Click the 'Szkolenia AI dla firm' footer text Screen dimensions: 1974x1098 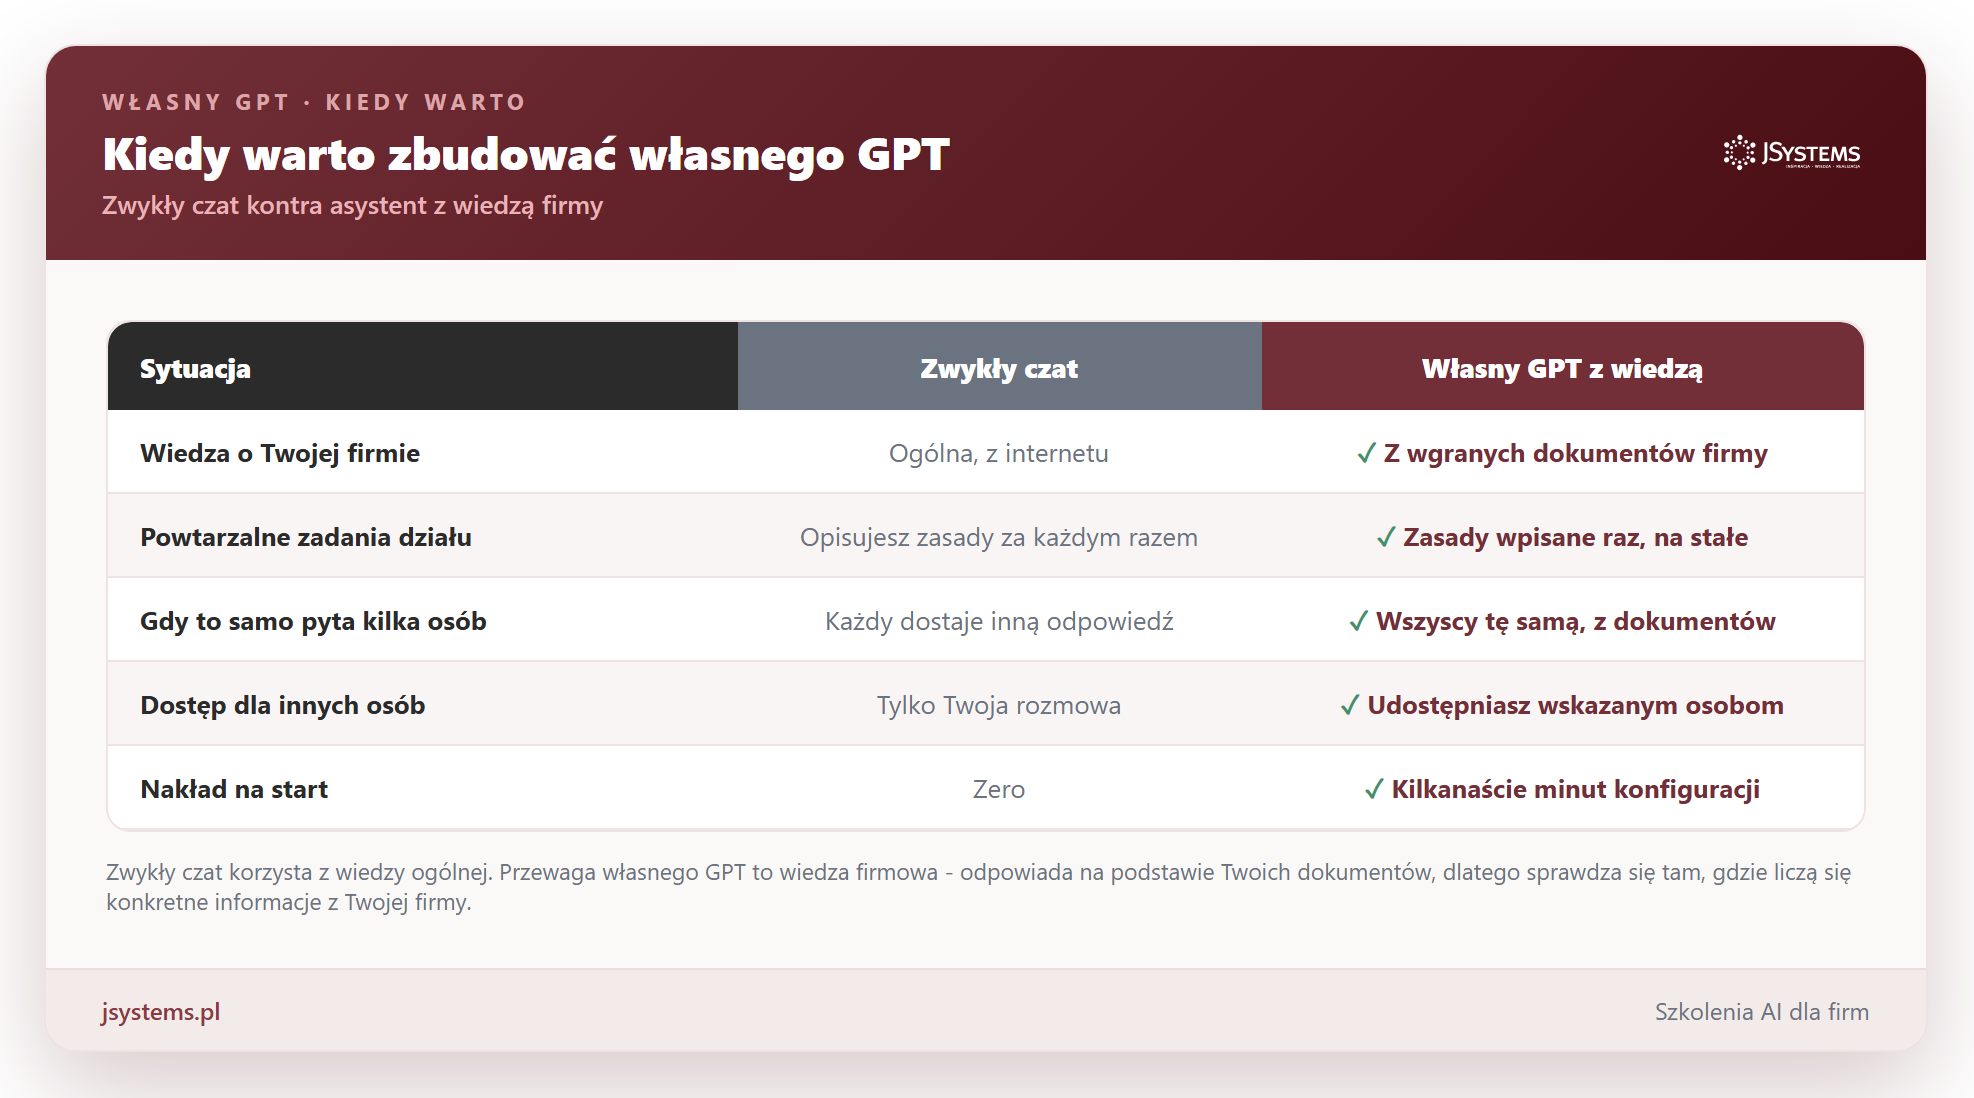1762,1012
